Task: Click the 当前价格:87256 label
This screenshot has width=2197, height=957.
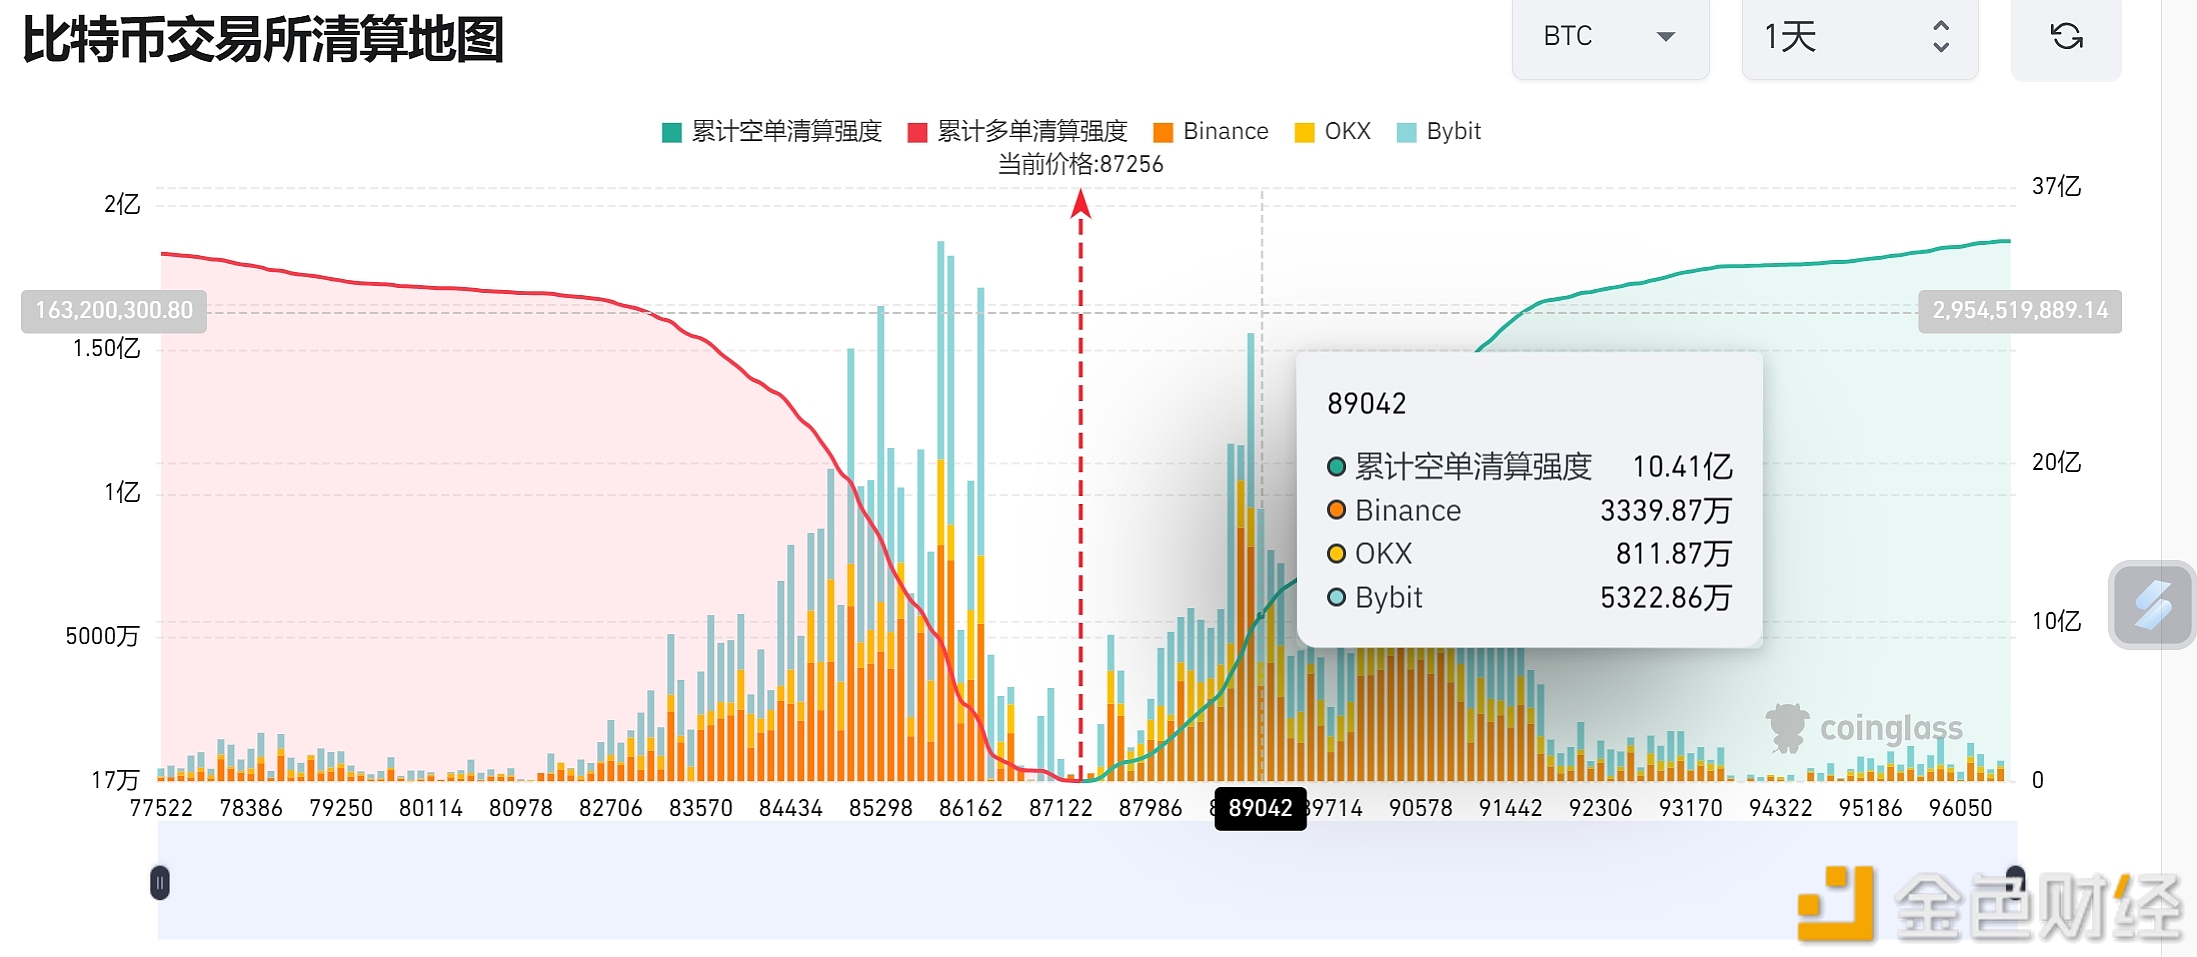Action: (x=1081, y=164)
